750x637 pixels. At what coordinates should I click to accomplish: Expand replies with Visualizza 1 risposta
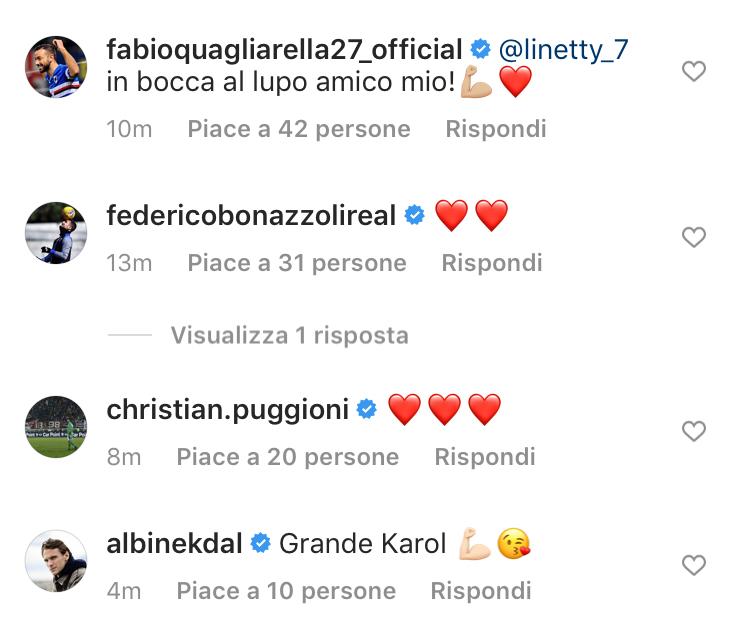tap(289, 335)
